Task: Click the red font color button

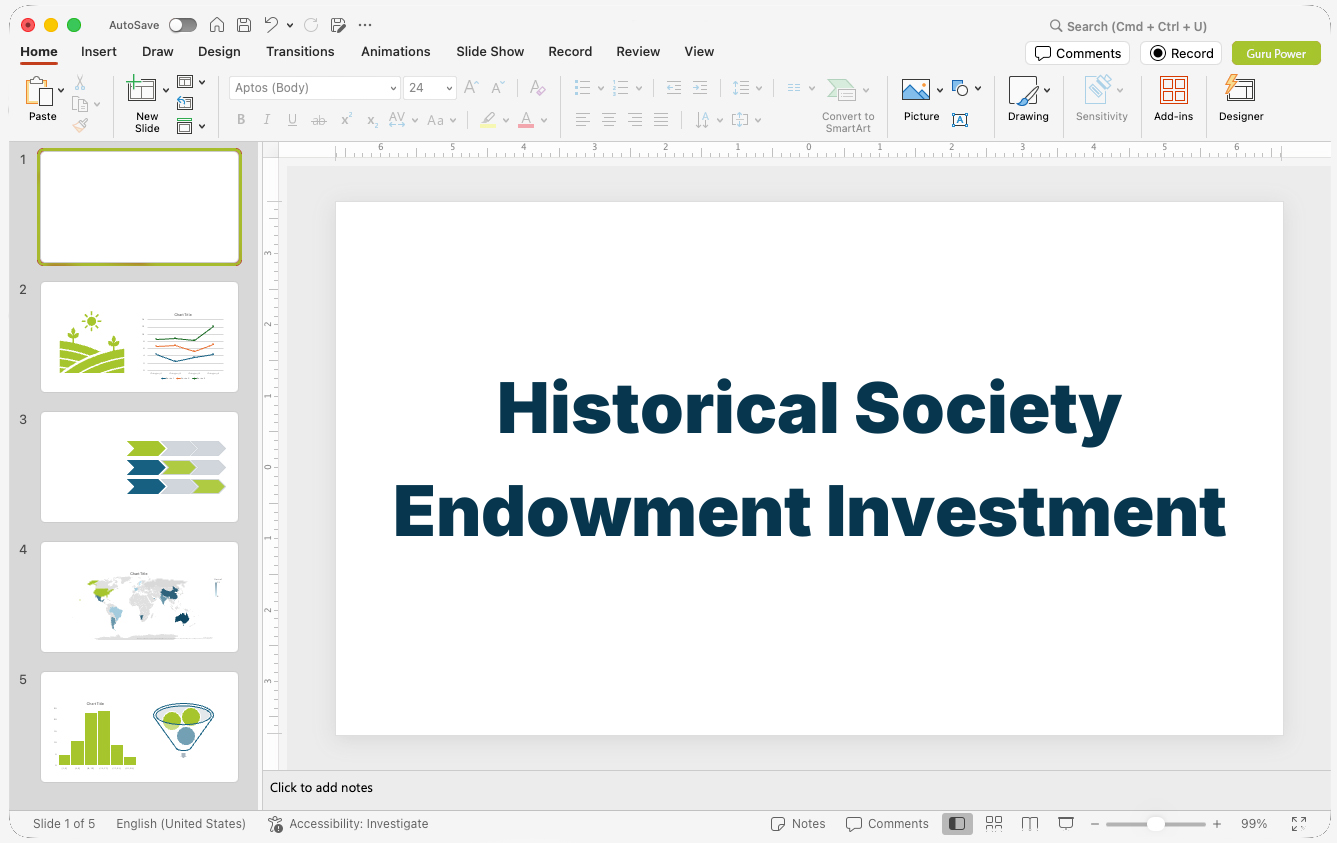Action: click(526, 120)
